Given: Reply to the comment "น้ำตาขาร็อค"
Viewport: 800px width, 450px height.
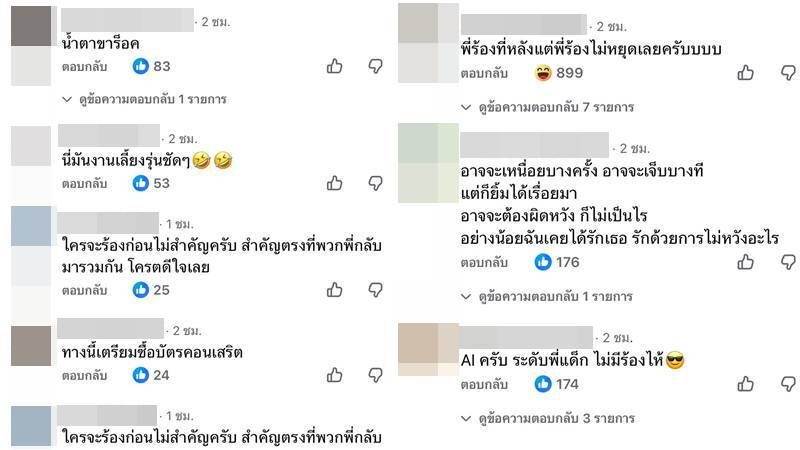Looking at the screenshot, I should click(x=85, y=66).
